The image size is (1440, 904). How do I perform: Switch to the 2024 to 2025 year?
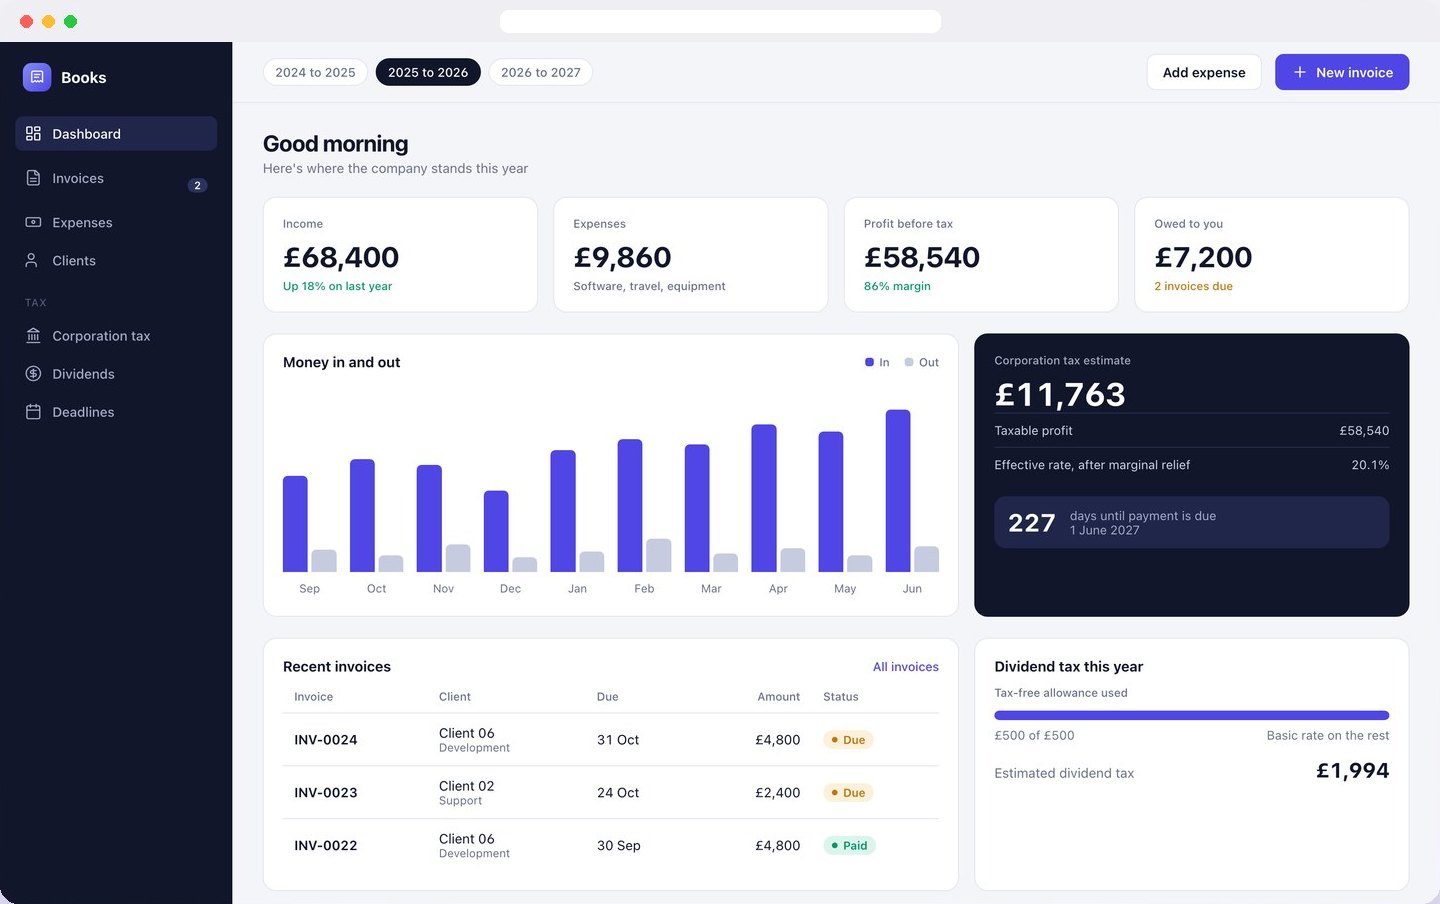[315, 72]
